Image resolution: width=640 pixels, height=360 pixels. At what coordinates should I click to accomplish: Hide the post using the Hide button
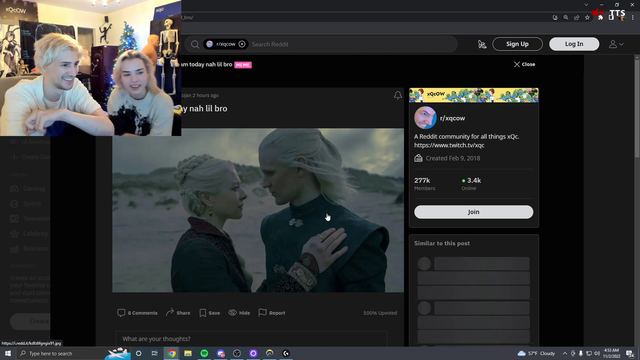coord(239,313)
